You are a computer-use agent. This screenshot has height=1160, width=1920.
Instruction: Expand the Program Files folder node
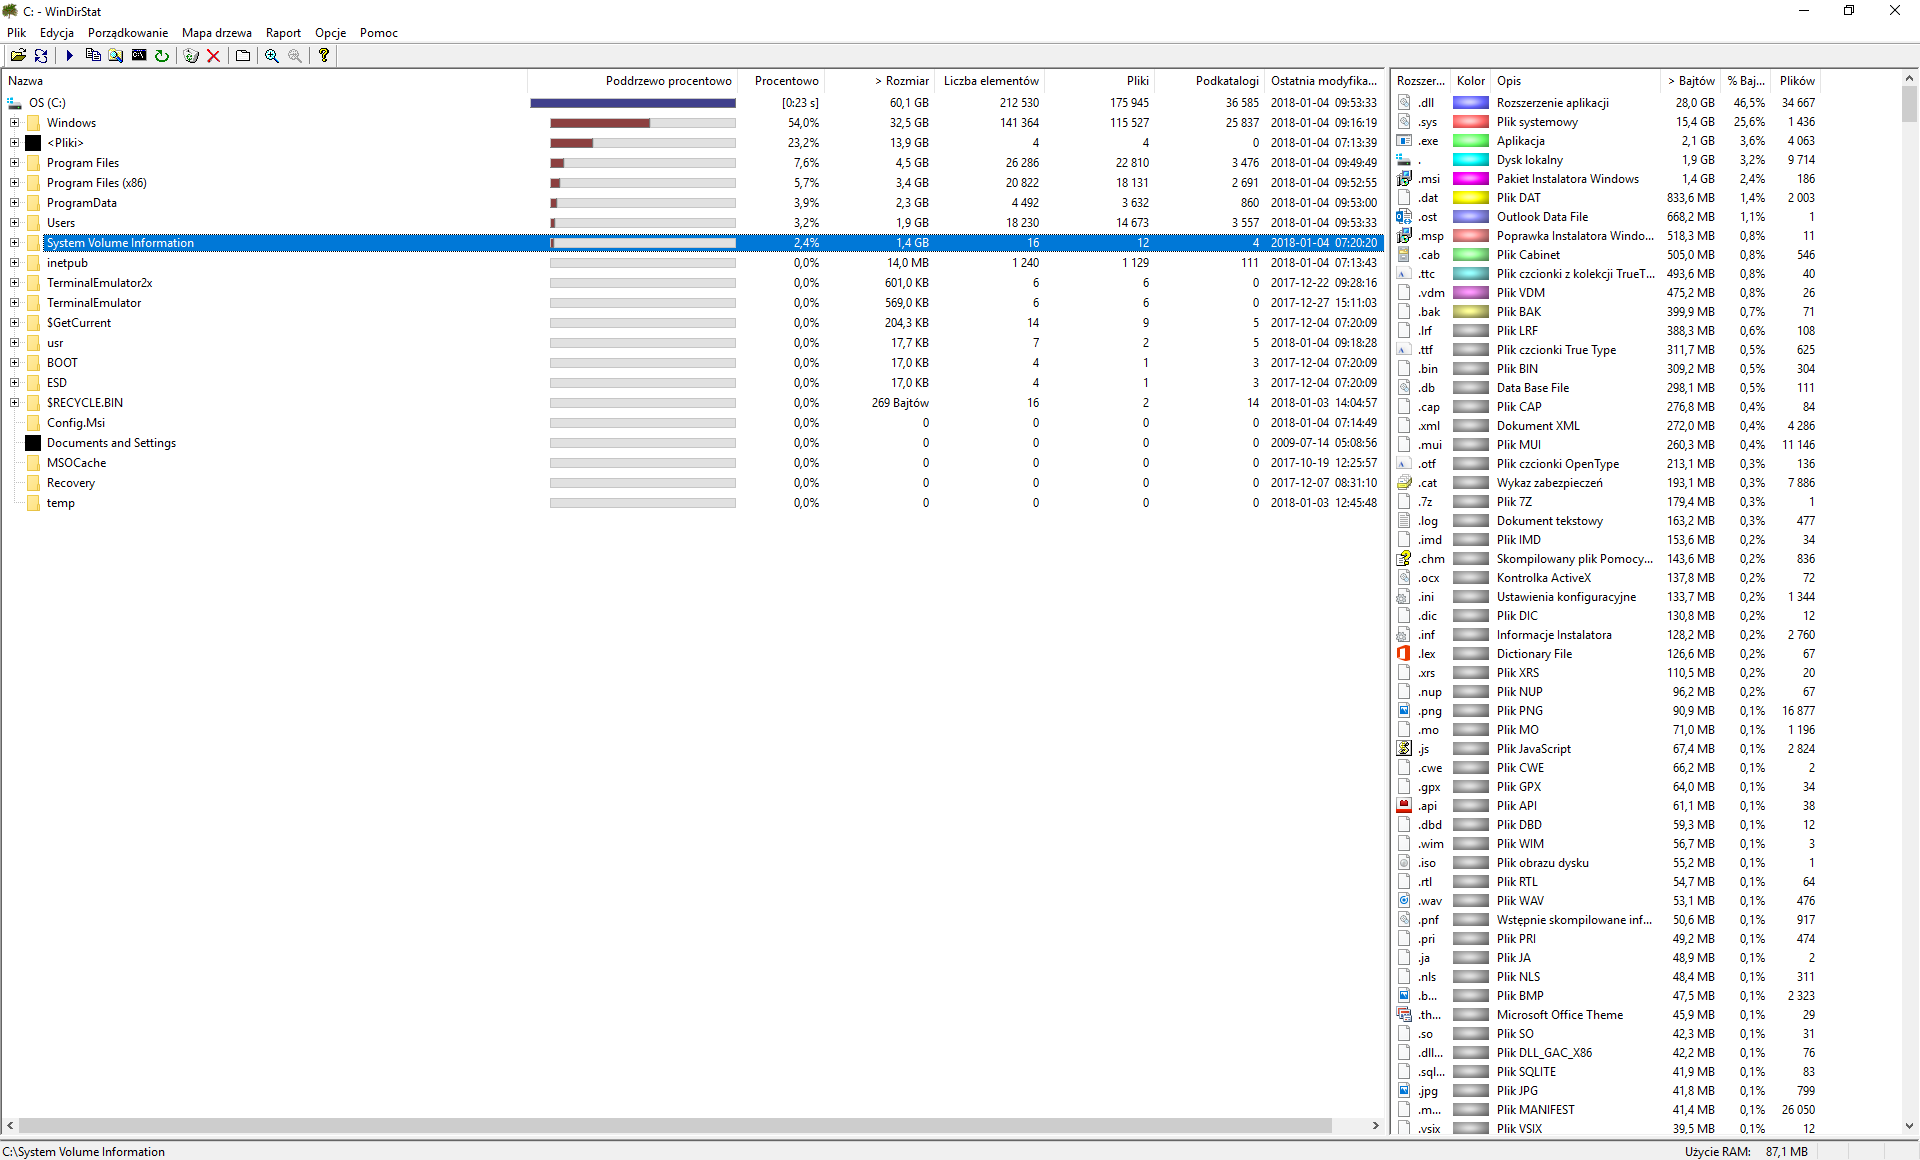15,163
